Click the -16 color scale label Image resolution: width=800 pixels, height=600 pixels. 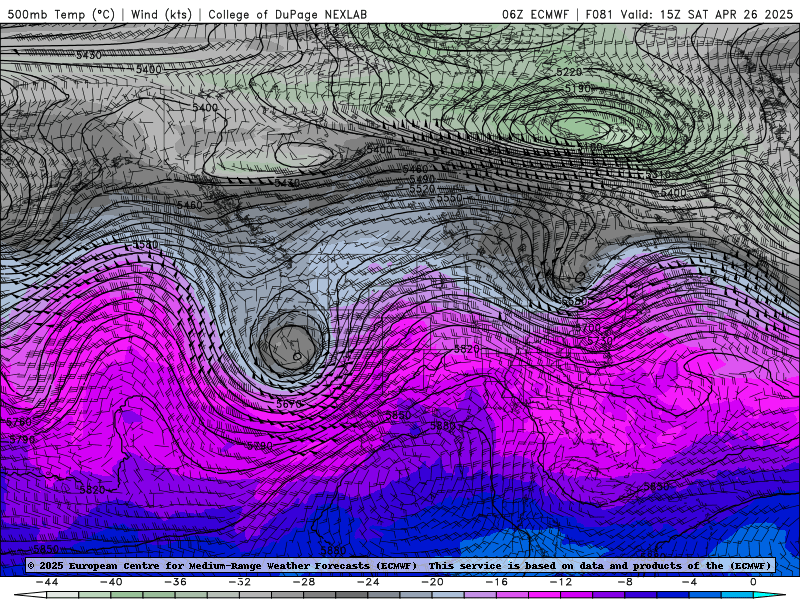[x=496, y=582]
